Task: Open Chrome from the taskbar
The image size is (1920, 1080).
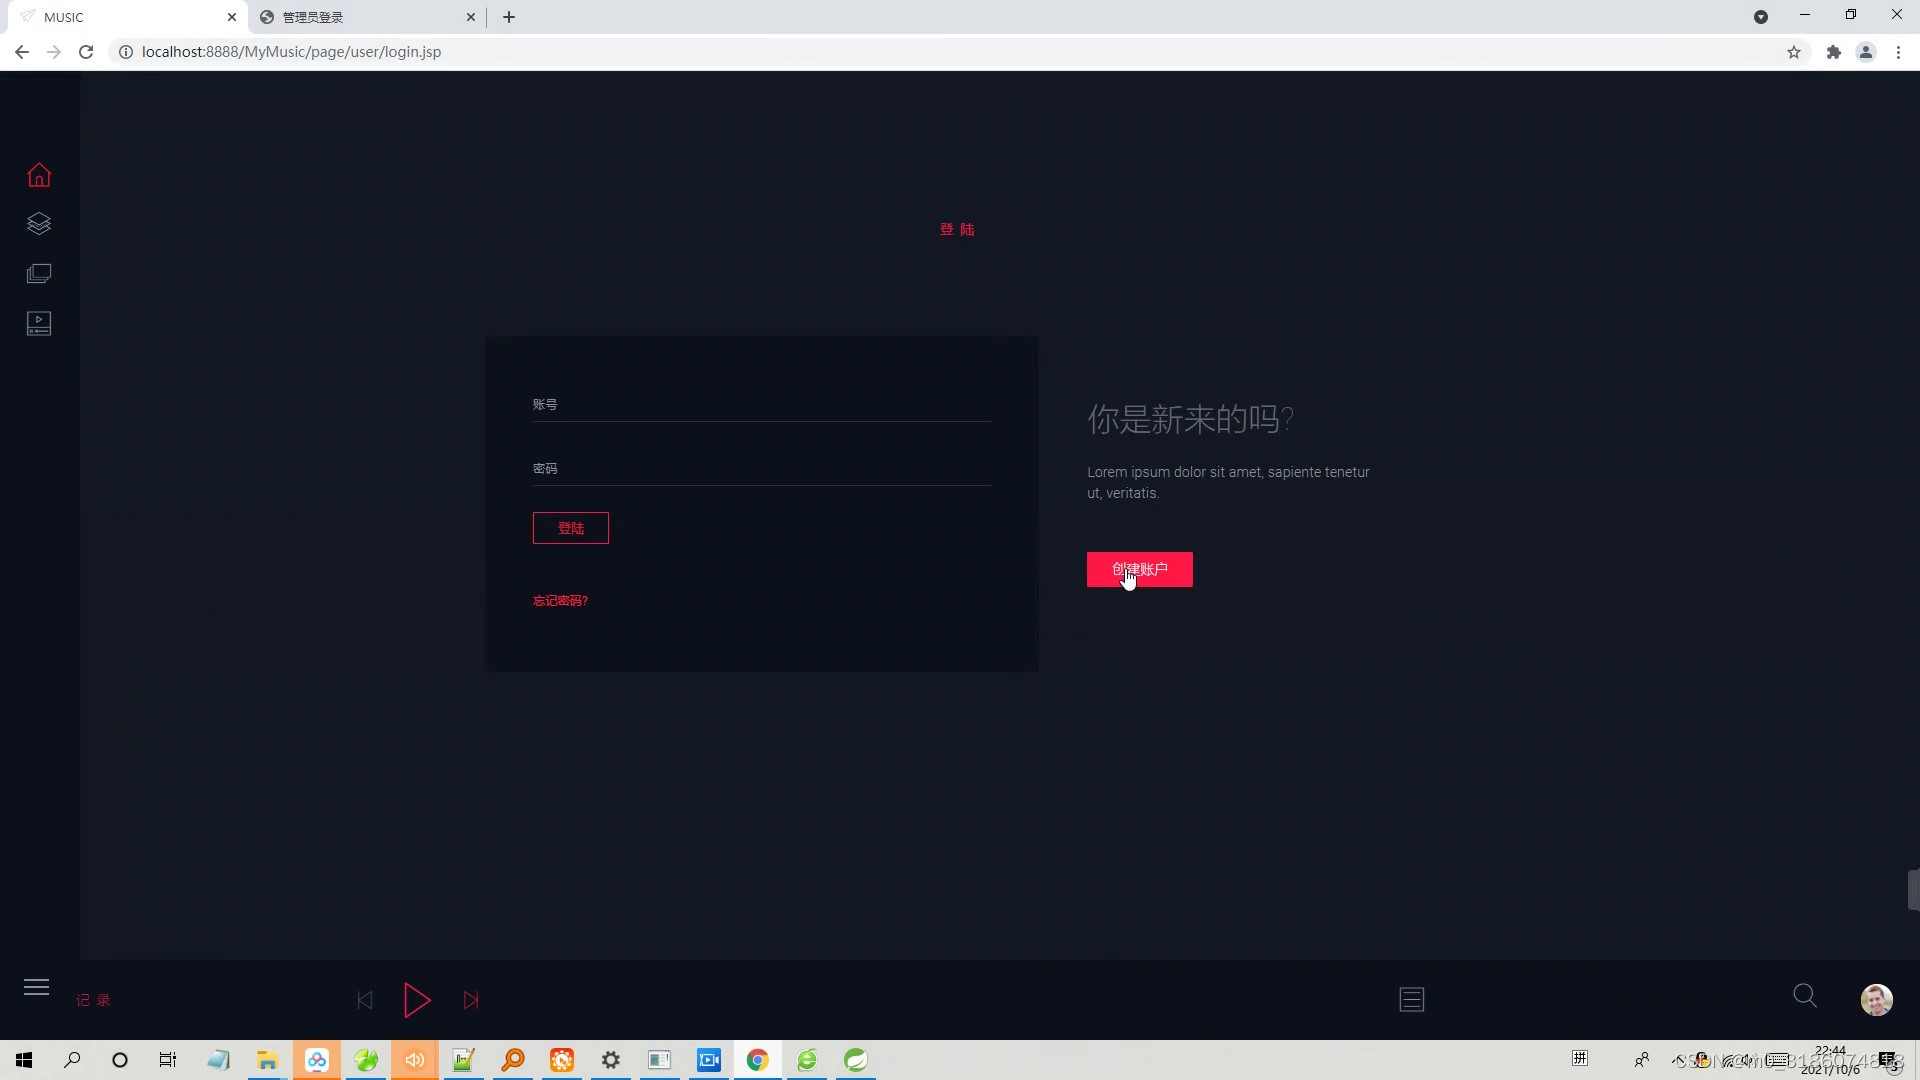Action: pyautogui.click(x=757, y=1060)
